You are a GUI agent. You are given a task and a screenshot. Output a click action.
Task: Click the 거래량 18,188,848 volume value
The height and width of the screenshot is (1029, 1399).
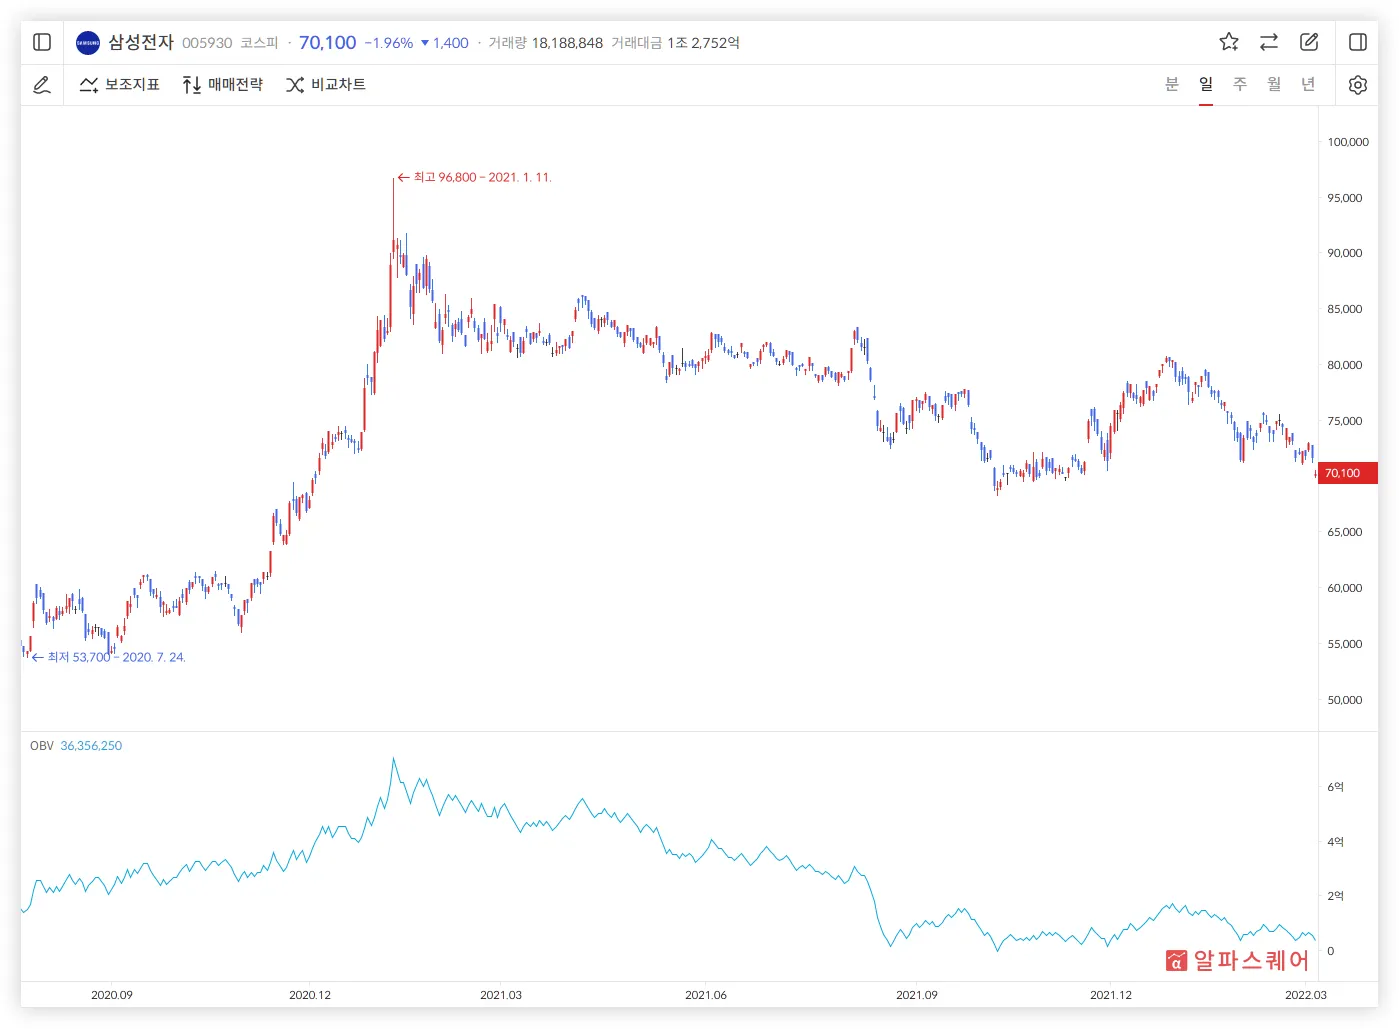[567, 43]
